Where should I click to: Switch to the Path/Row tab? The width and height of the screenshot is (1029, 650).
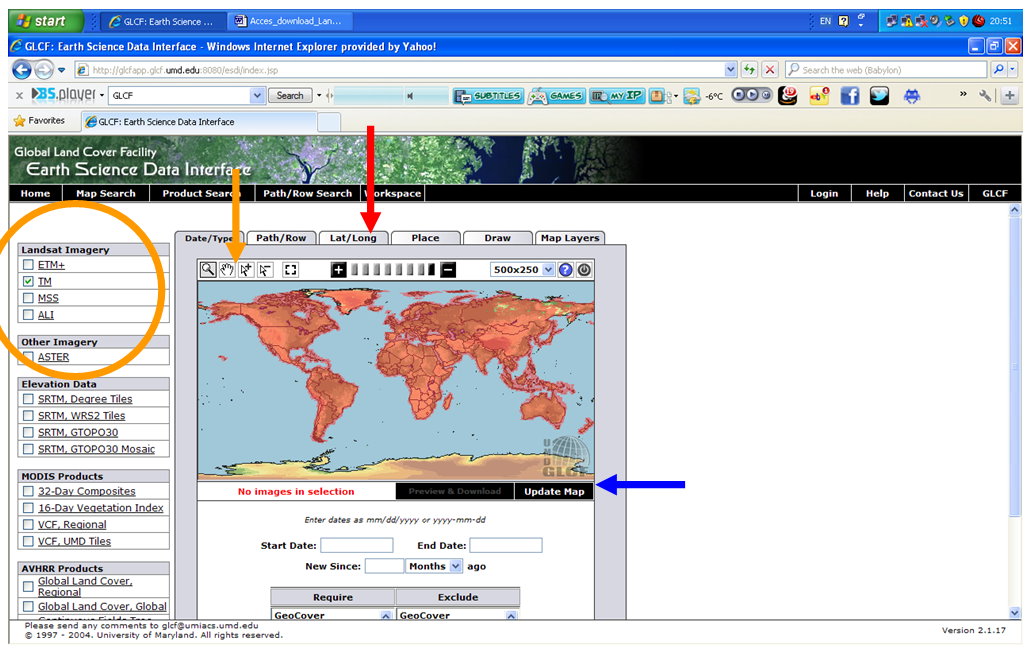pos(282,238)
